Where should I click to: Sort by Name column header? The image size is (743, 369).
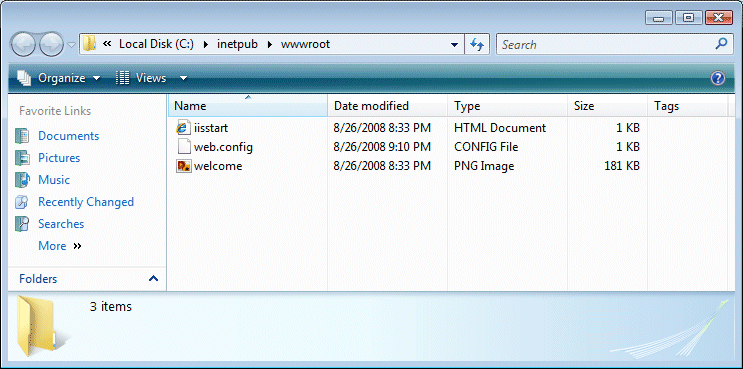[248, 106]
